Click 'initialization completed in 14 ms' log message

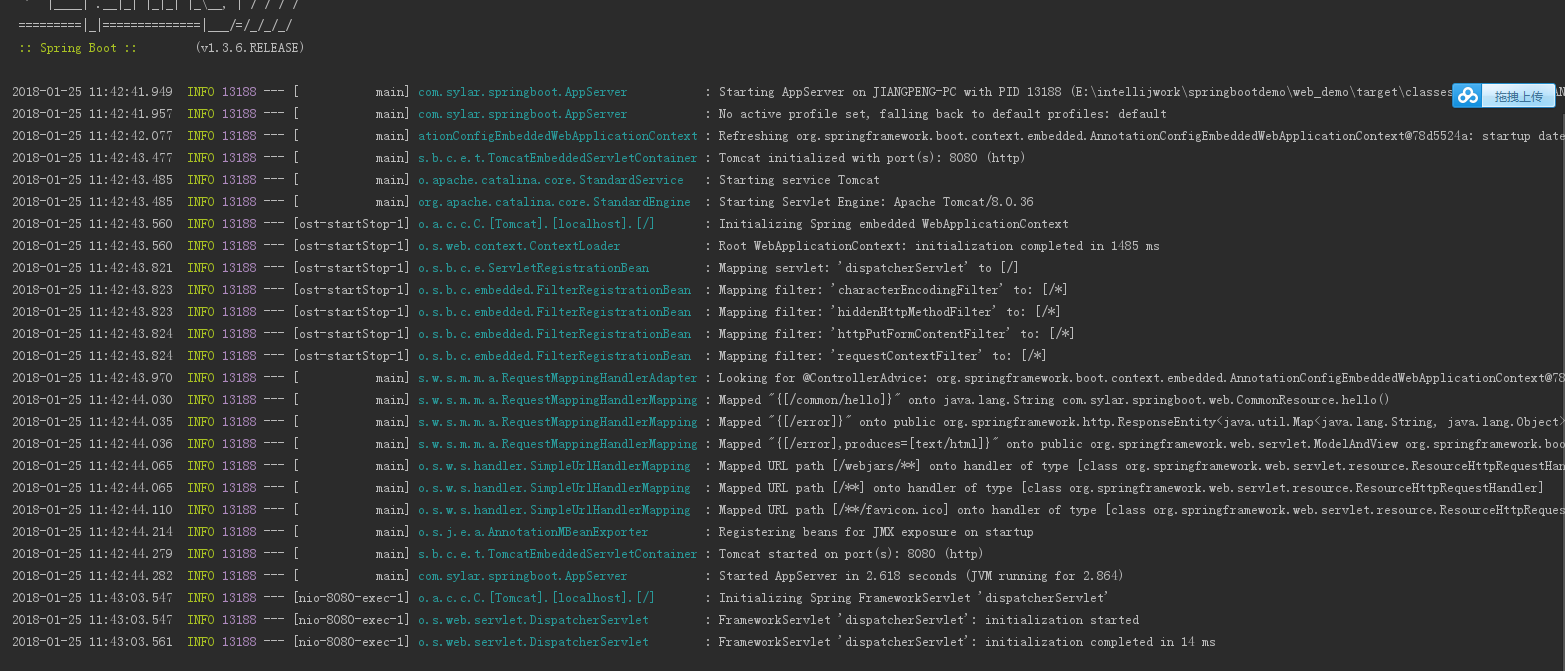(967, 642)
